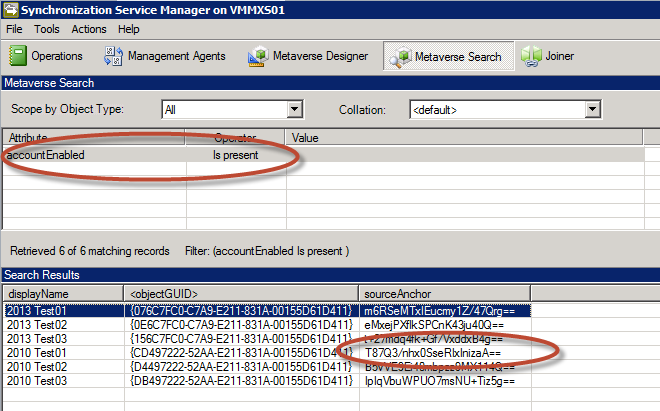Click the application icon in title bar
This screenshot has height=411, width=660.
point(10,9)
